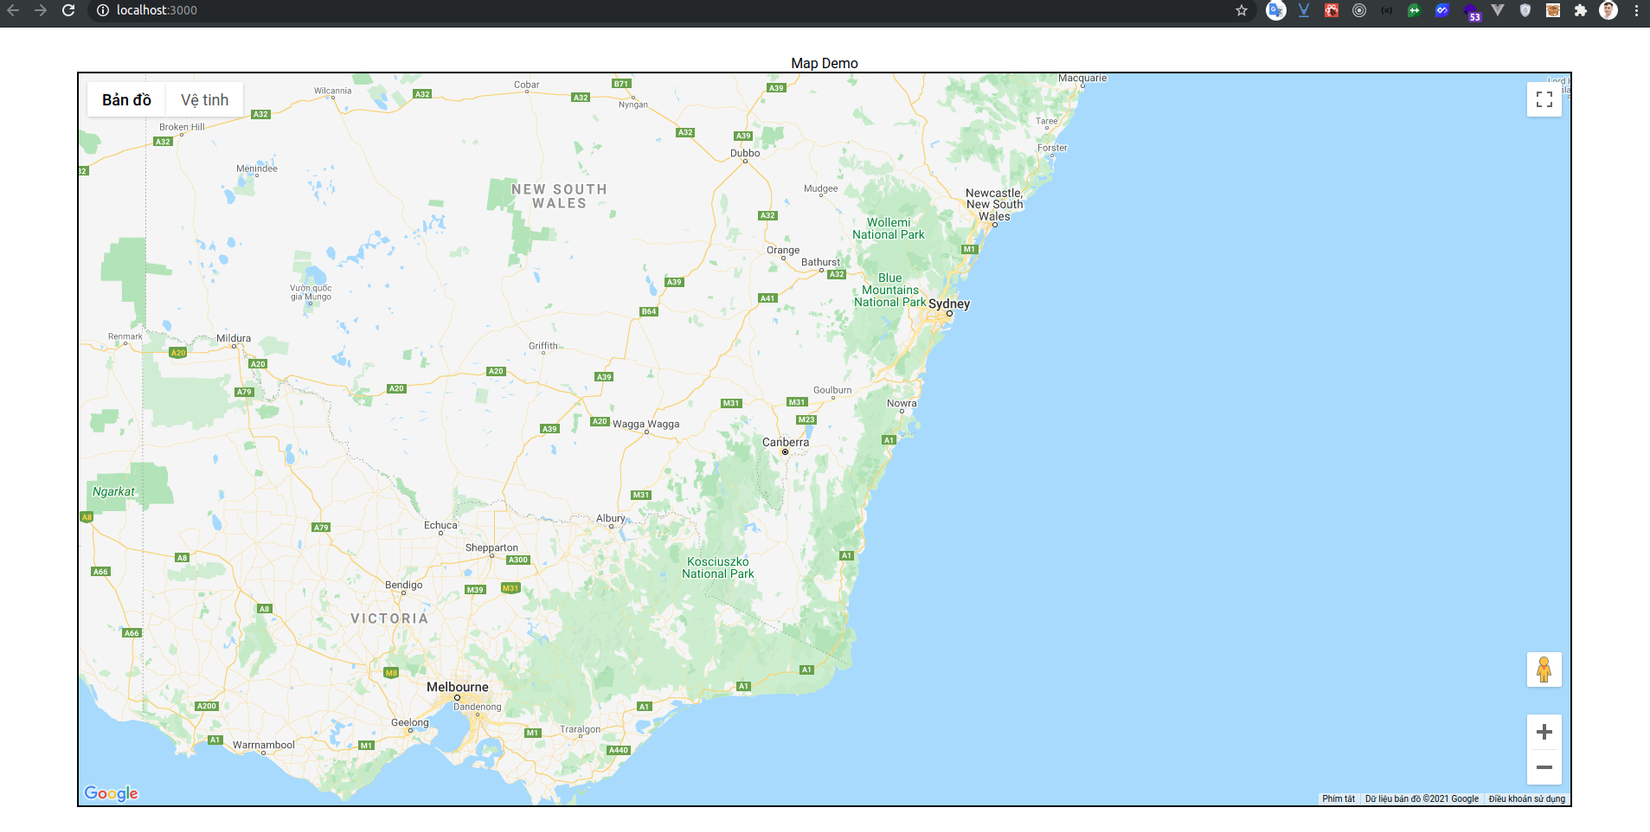Reload the localhost page

[x=68, y=10]
